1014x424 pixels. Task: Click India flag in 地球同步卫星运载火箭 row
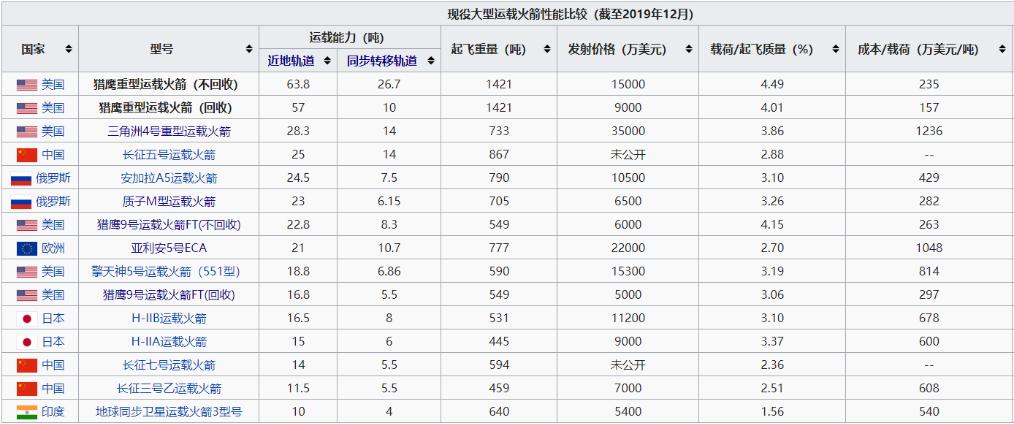pyautogui.click(x=27, y=412)
